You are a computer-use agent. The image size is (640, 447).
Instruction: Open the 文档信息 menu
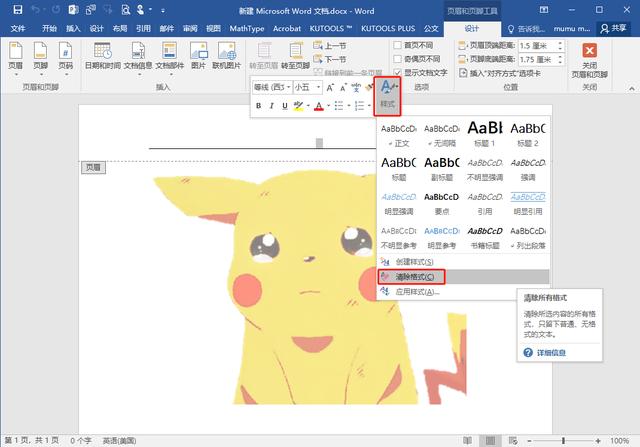138,58
